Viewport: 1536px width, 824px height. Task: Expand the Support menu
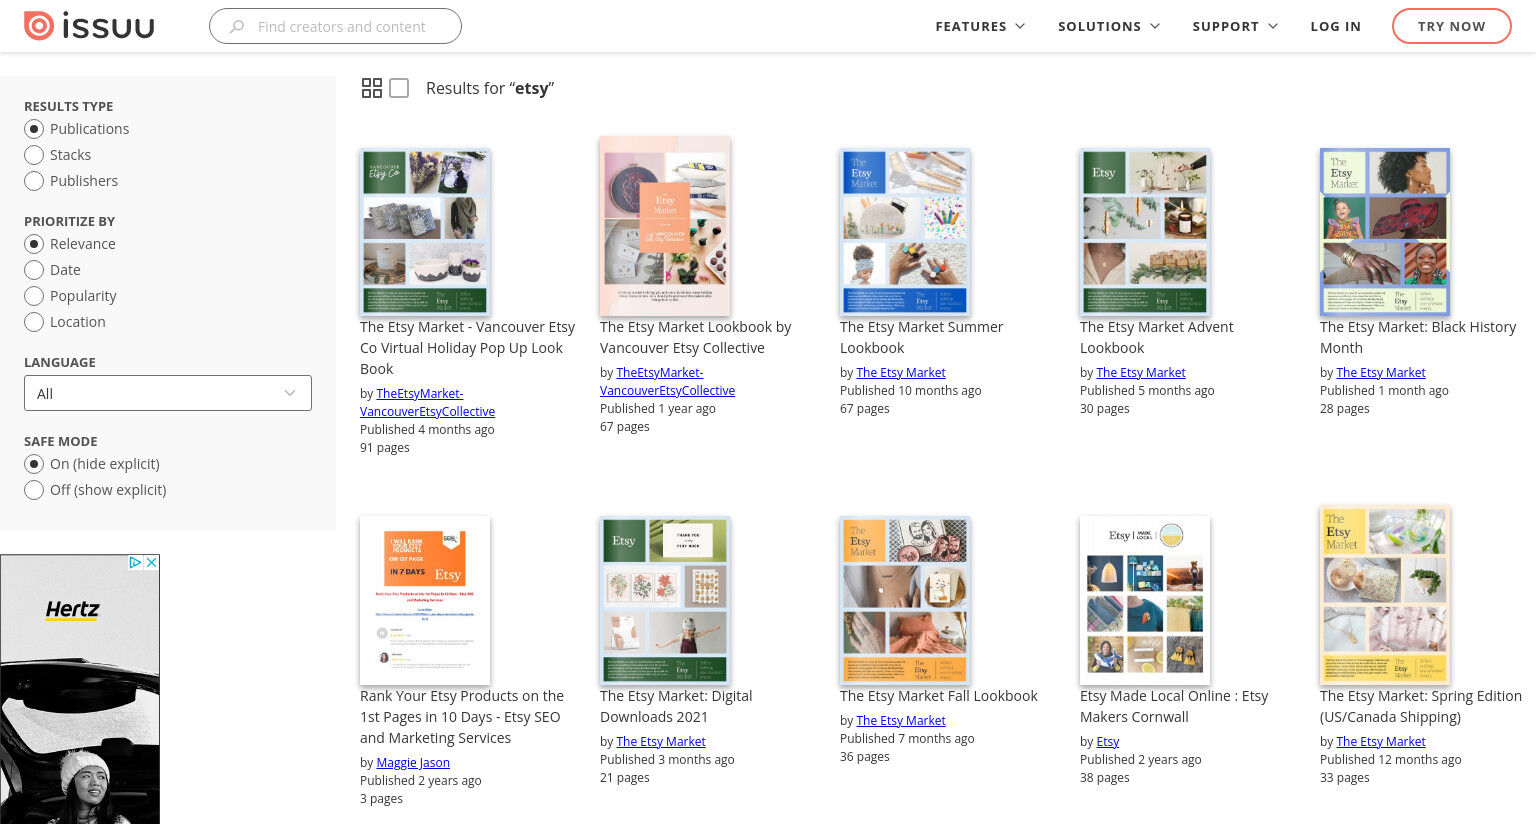click(1235, 27)
